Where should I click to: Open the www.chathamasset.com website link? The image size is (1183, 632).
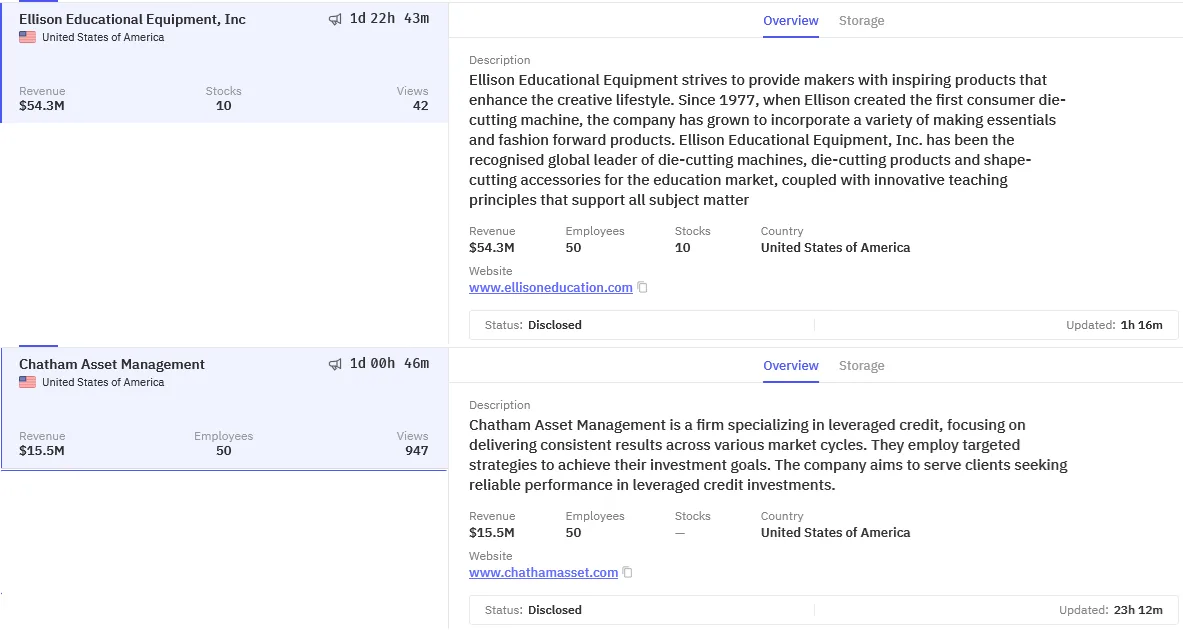[x=544, y=572]
